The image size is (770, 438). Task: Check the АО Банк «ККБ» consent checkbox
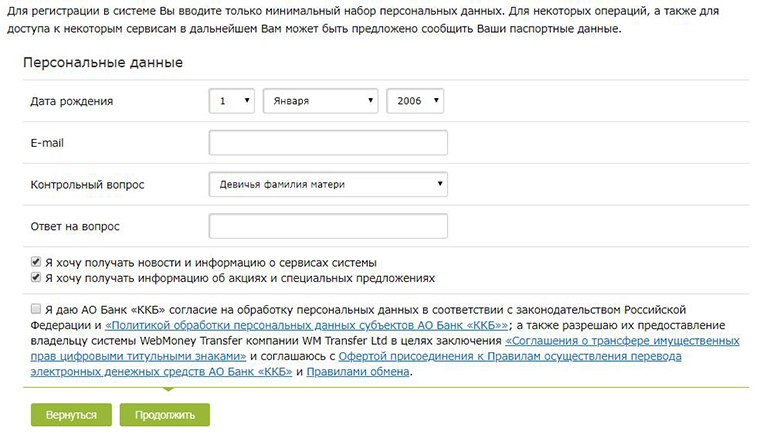pos(35,309)
